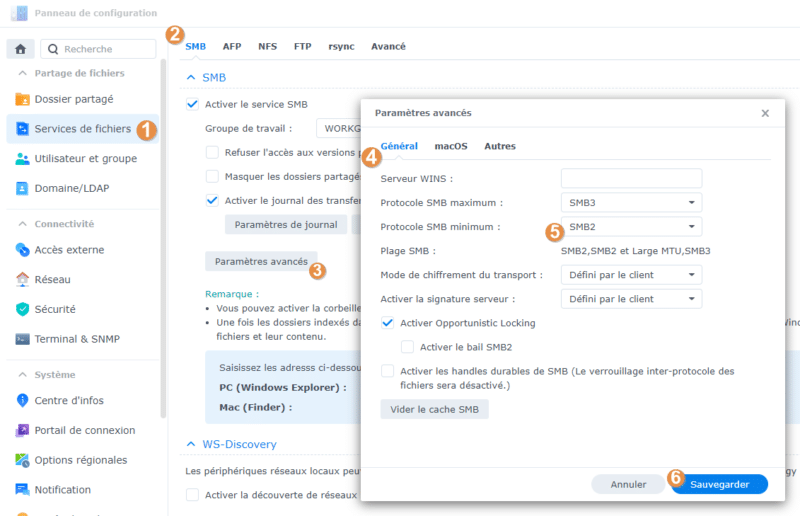Click the Recherche search field
Screen dimensions: 800x516
[98, 49]
